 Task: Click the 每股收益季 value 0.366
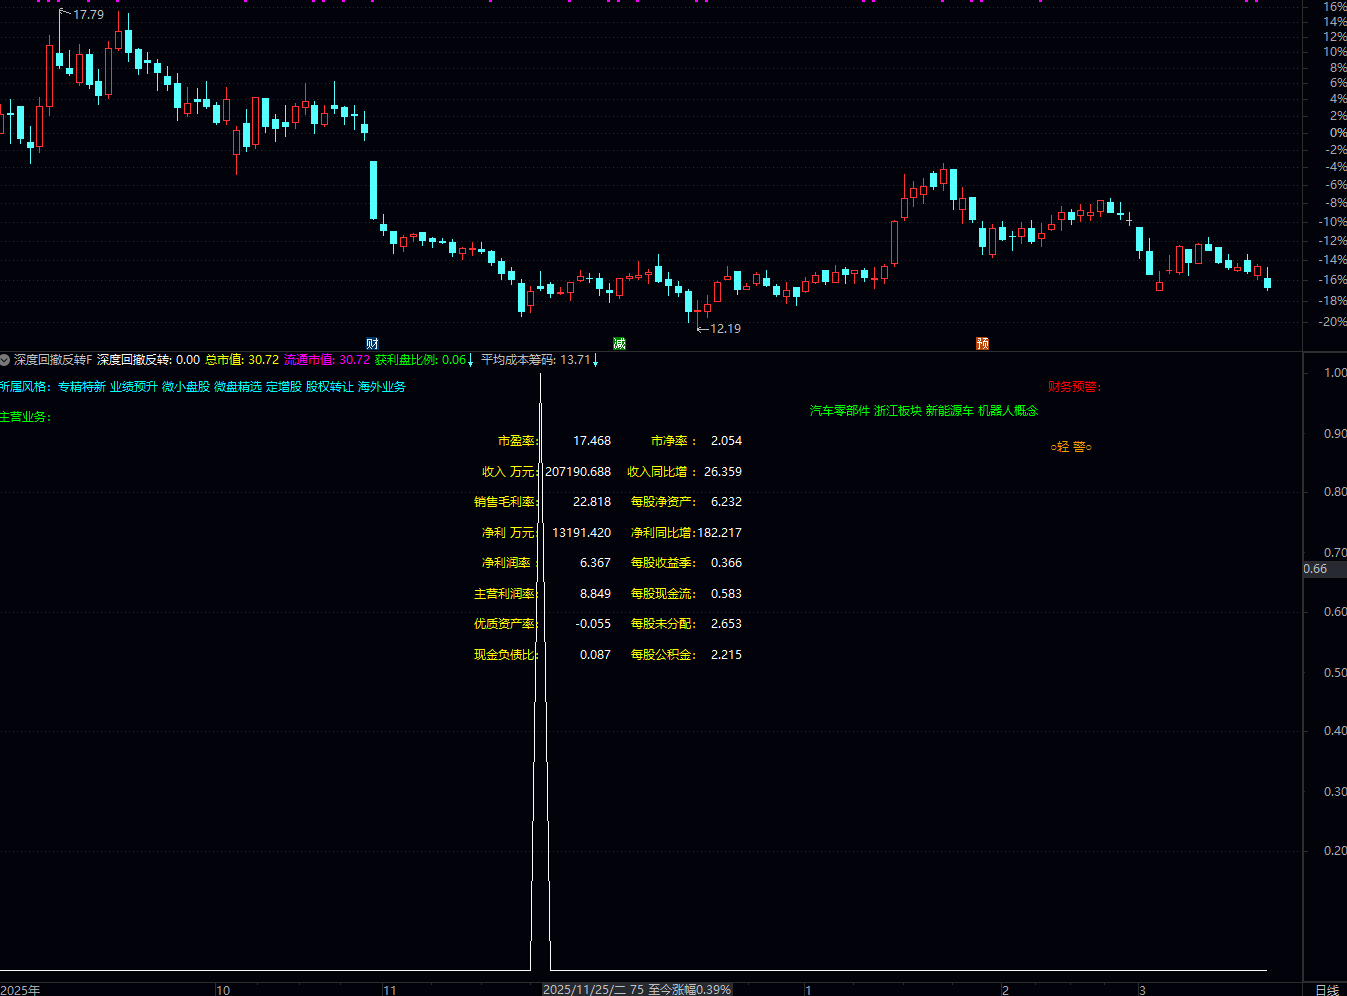[x=726, y=563]
